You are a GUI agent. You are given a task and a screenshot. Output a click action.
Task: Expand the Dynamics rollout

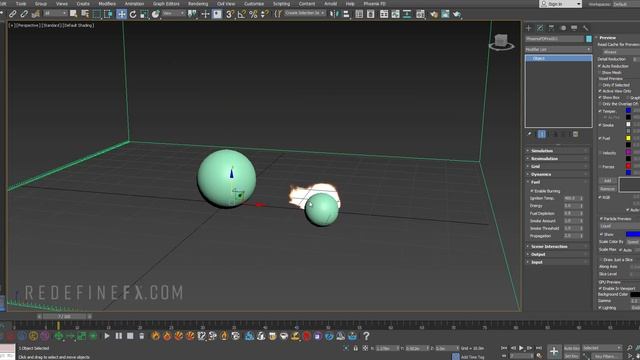[558, 174]
